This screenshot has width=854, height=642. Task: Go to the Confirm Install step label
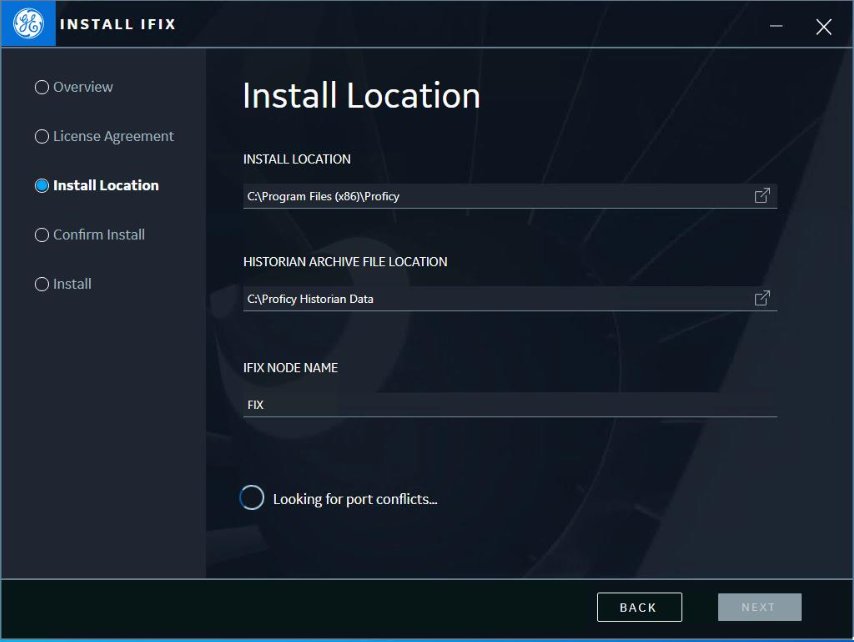point(99,235)
